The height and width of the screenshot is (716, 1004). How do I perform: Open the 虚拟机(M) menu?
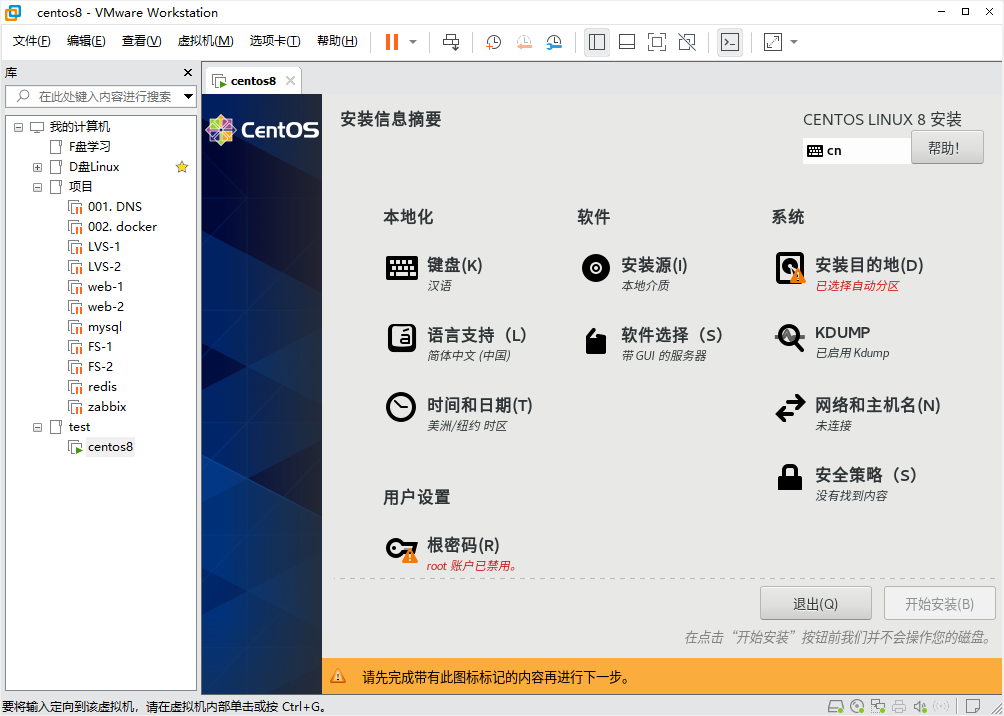tap(206, 41)
